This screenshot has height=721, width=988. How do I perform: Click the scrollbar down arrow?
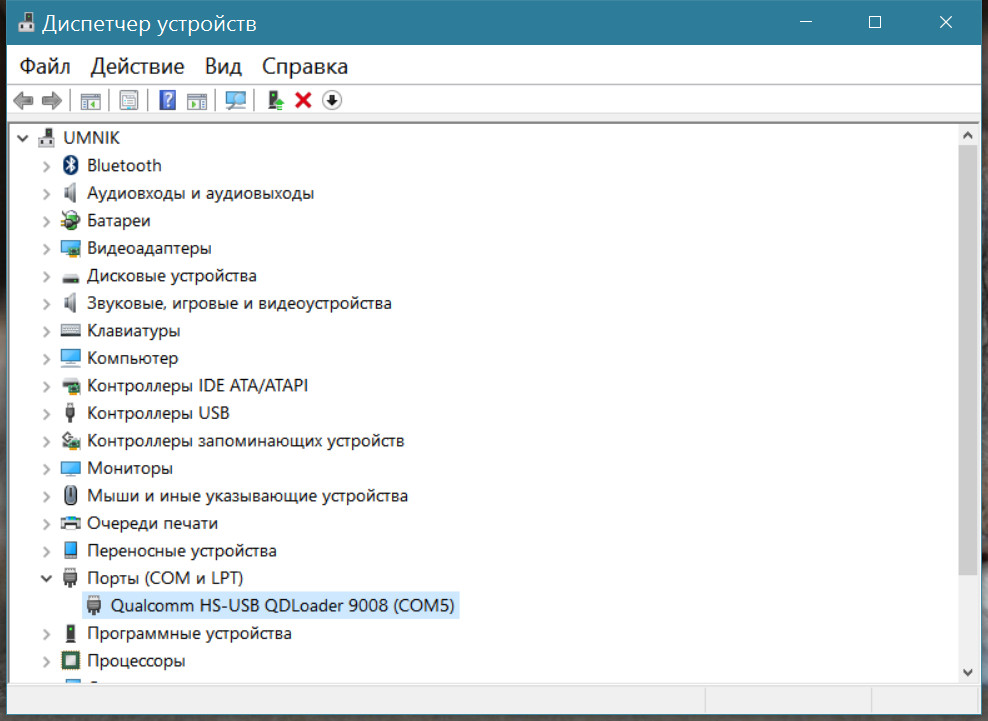(x=967, y=672)
